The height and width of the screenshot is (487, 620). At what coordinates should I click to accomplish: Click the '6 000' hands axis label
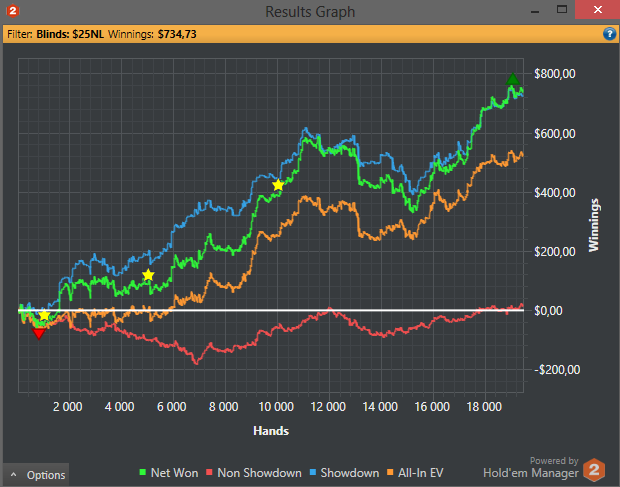(x=172, y=407)
